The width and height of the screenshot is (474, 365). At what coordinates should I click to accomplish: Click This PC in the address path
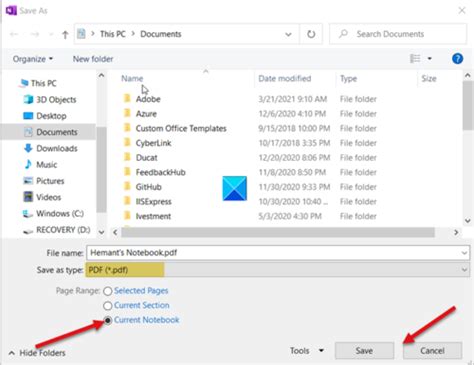(113, 34)
